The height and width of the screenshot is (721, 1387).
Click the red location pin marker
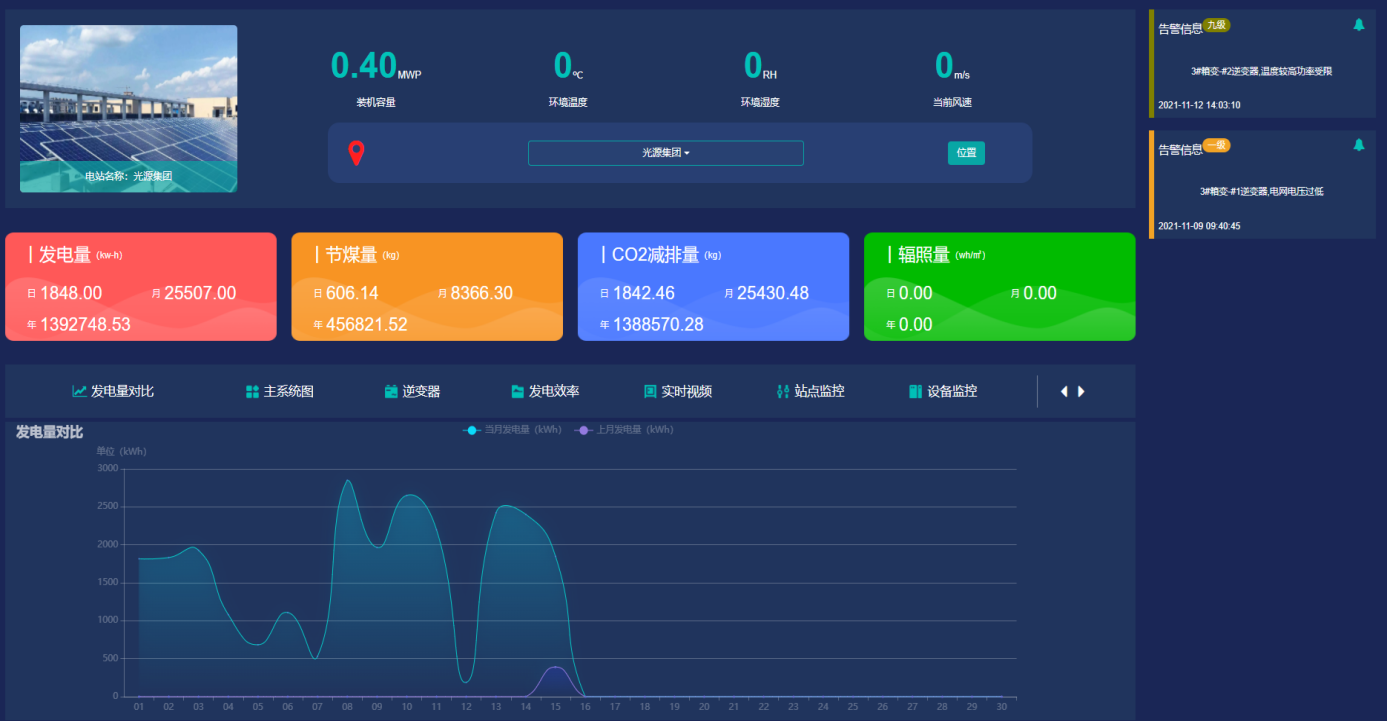(x=357, y=152)
